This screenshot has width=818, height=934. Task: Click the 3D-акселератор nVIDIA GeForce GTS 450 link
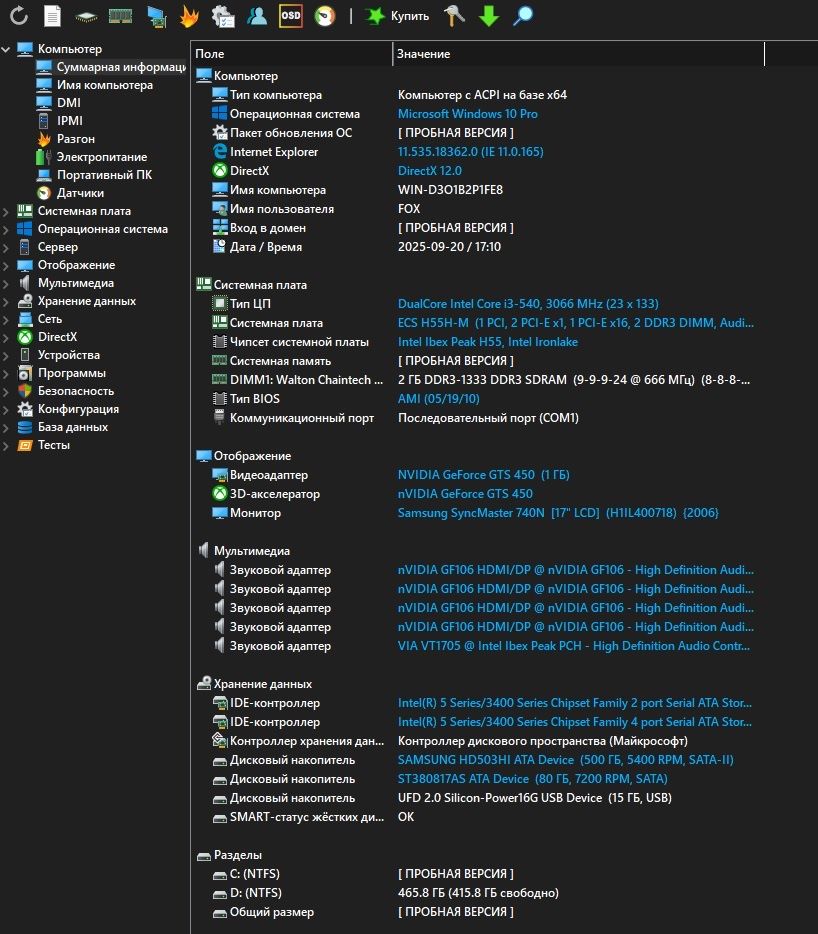(x=465, y=494)
